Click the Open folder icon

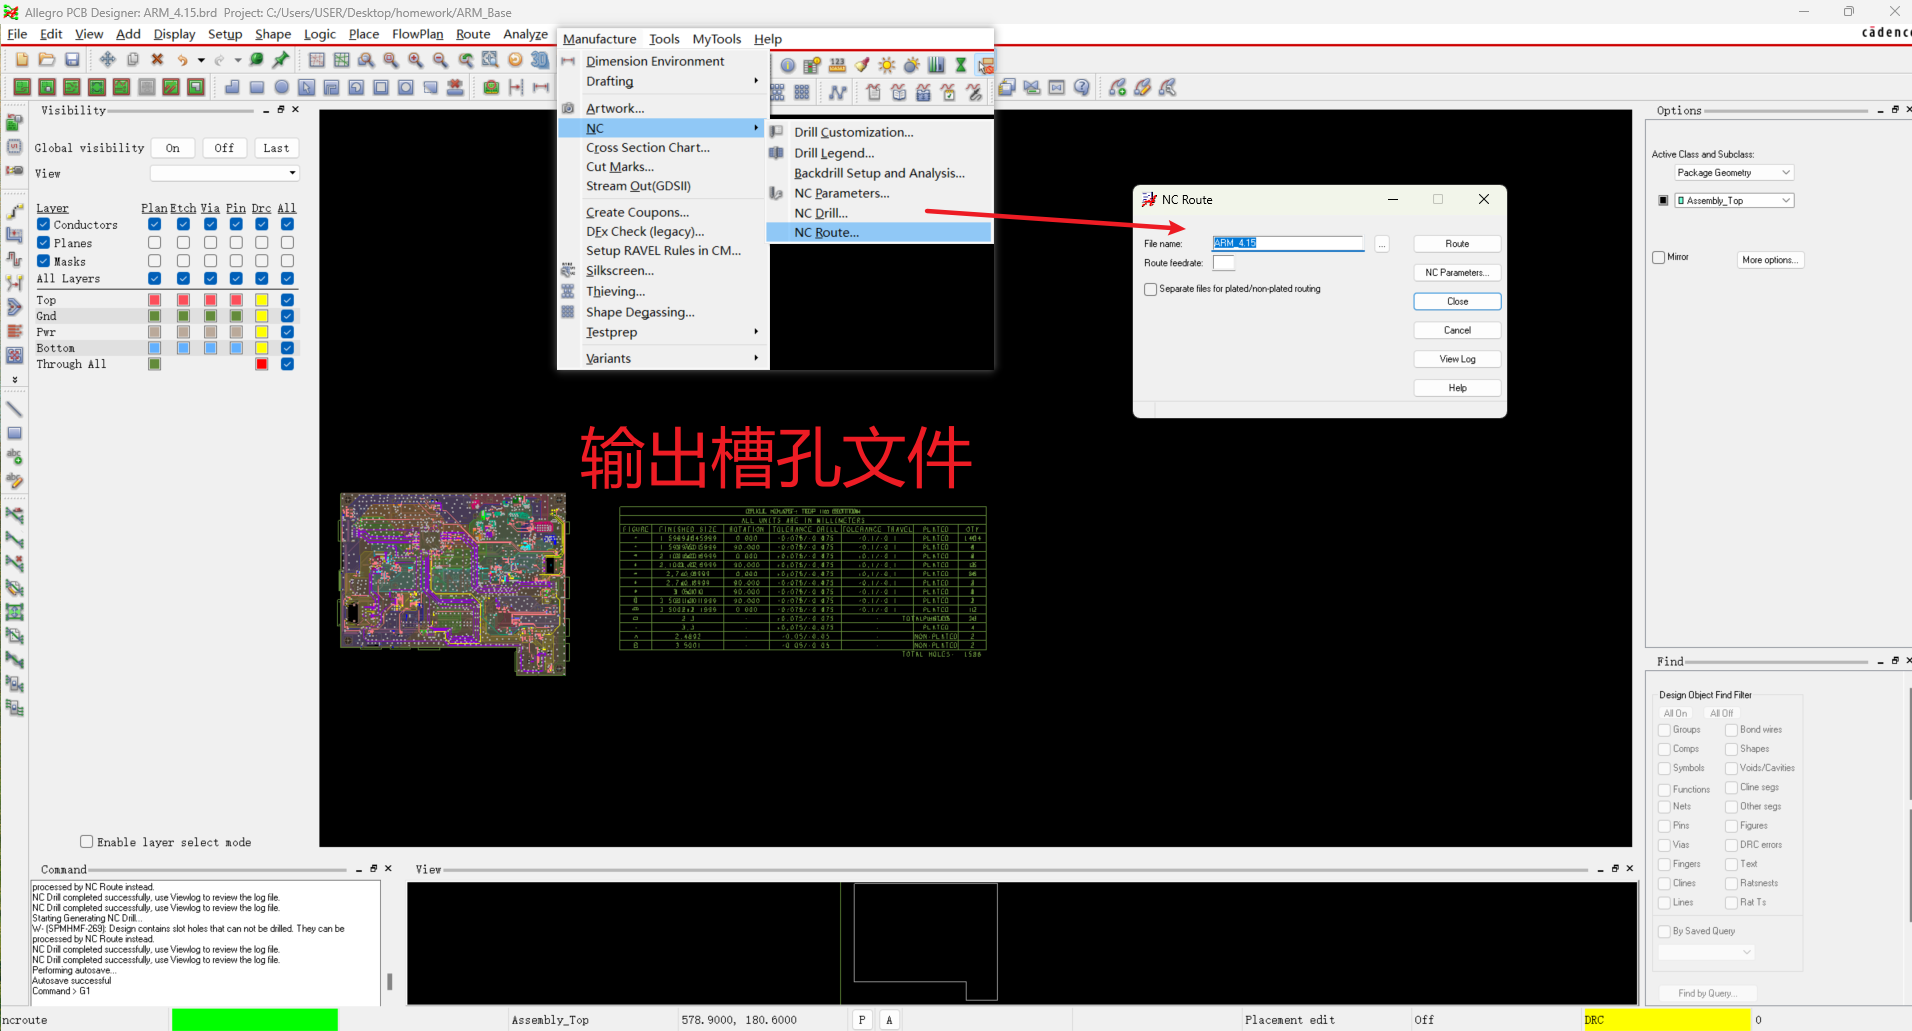click(x=47, y=60)
